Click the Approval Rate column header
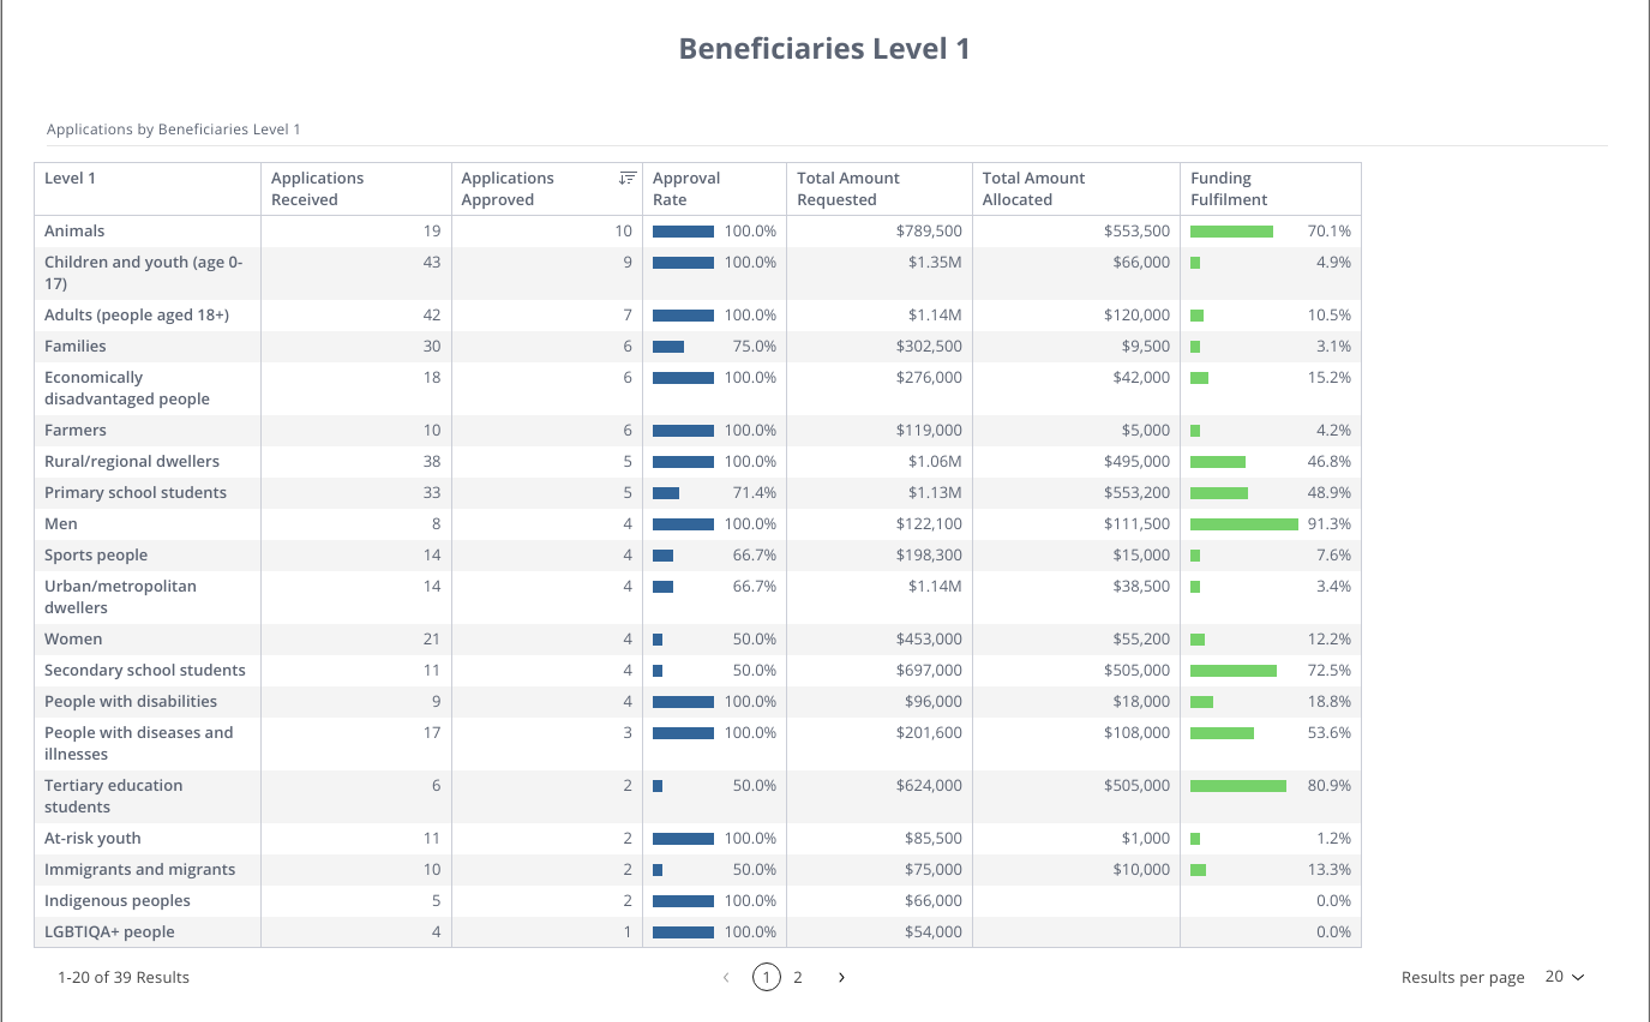 click(685, 189)
